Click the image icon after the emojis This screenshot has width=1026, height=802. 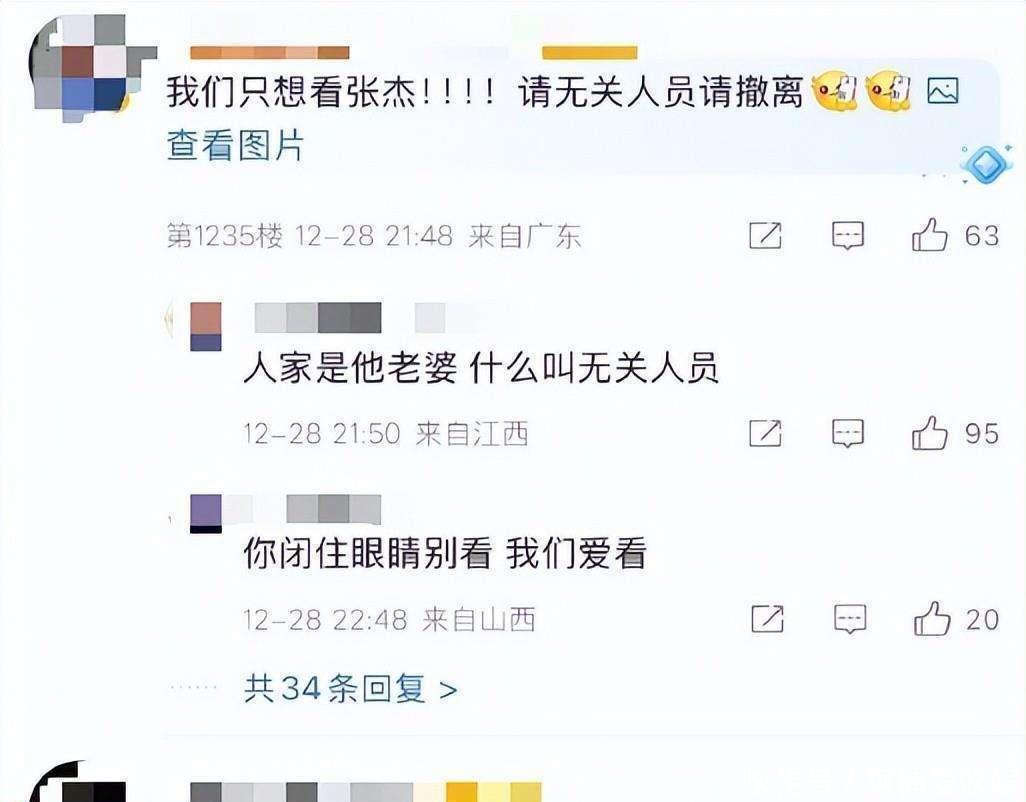click(x=943, y=91)
